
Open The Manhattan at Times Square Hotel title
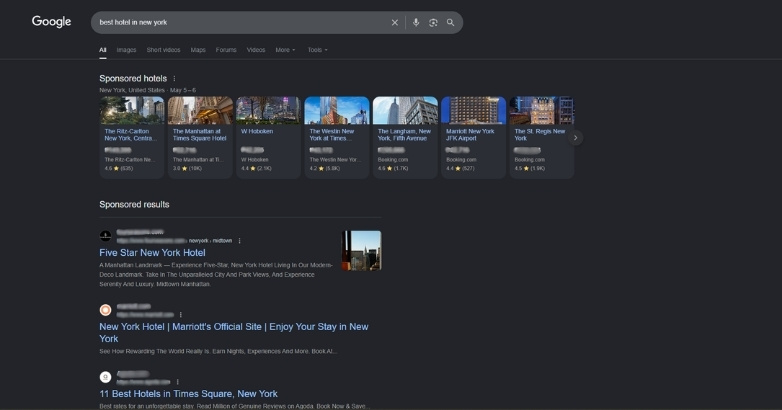(199, 135)
